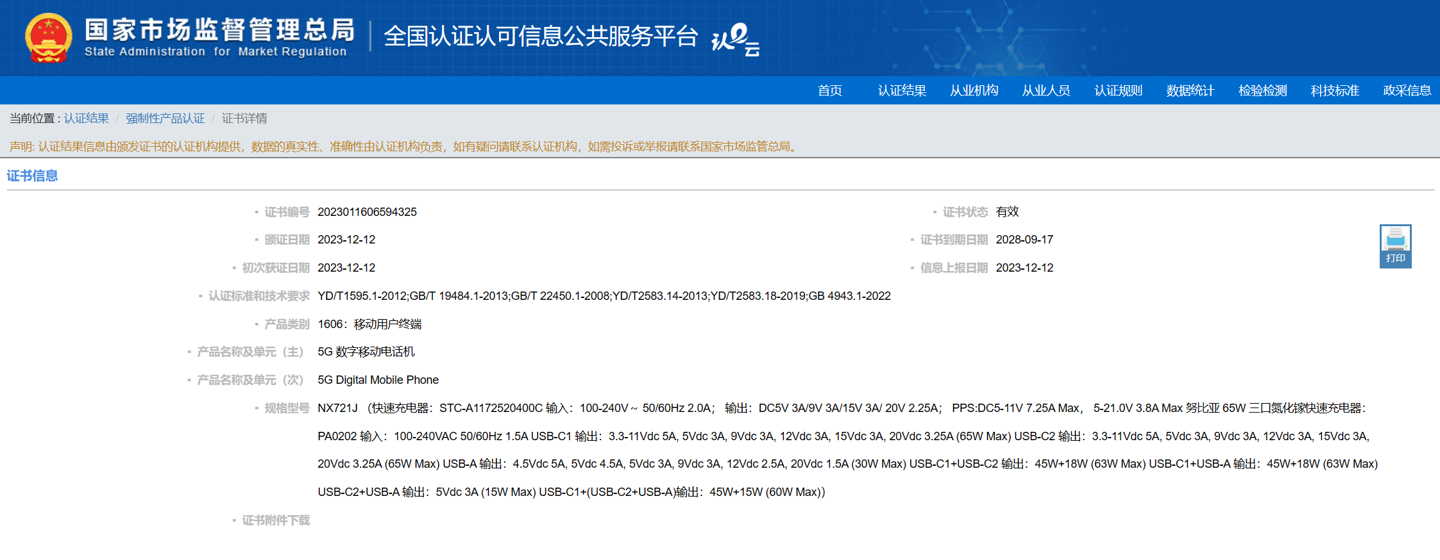Click the 打印 print icon
This screenshot has width=1440, height=560.
coord(1395,246)
